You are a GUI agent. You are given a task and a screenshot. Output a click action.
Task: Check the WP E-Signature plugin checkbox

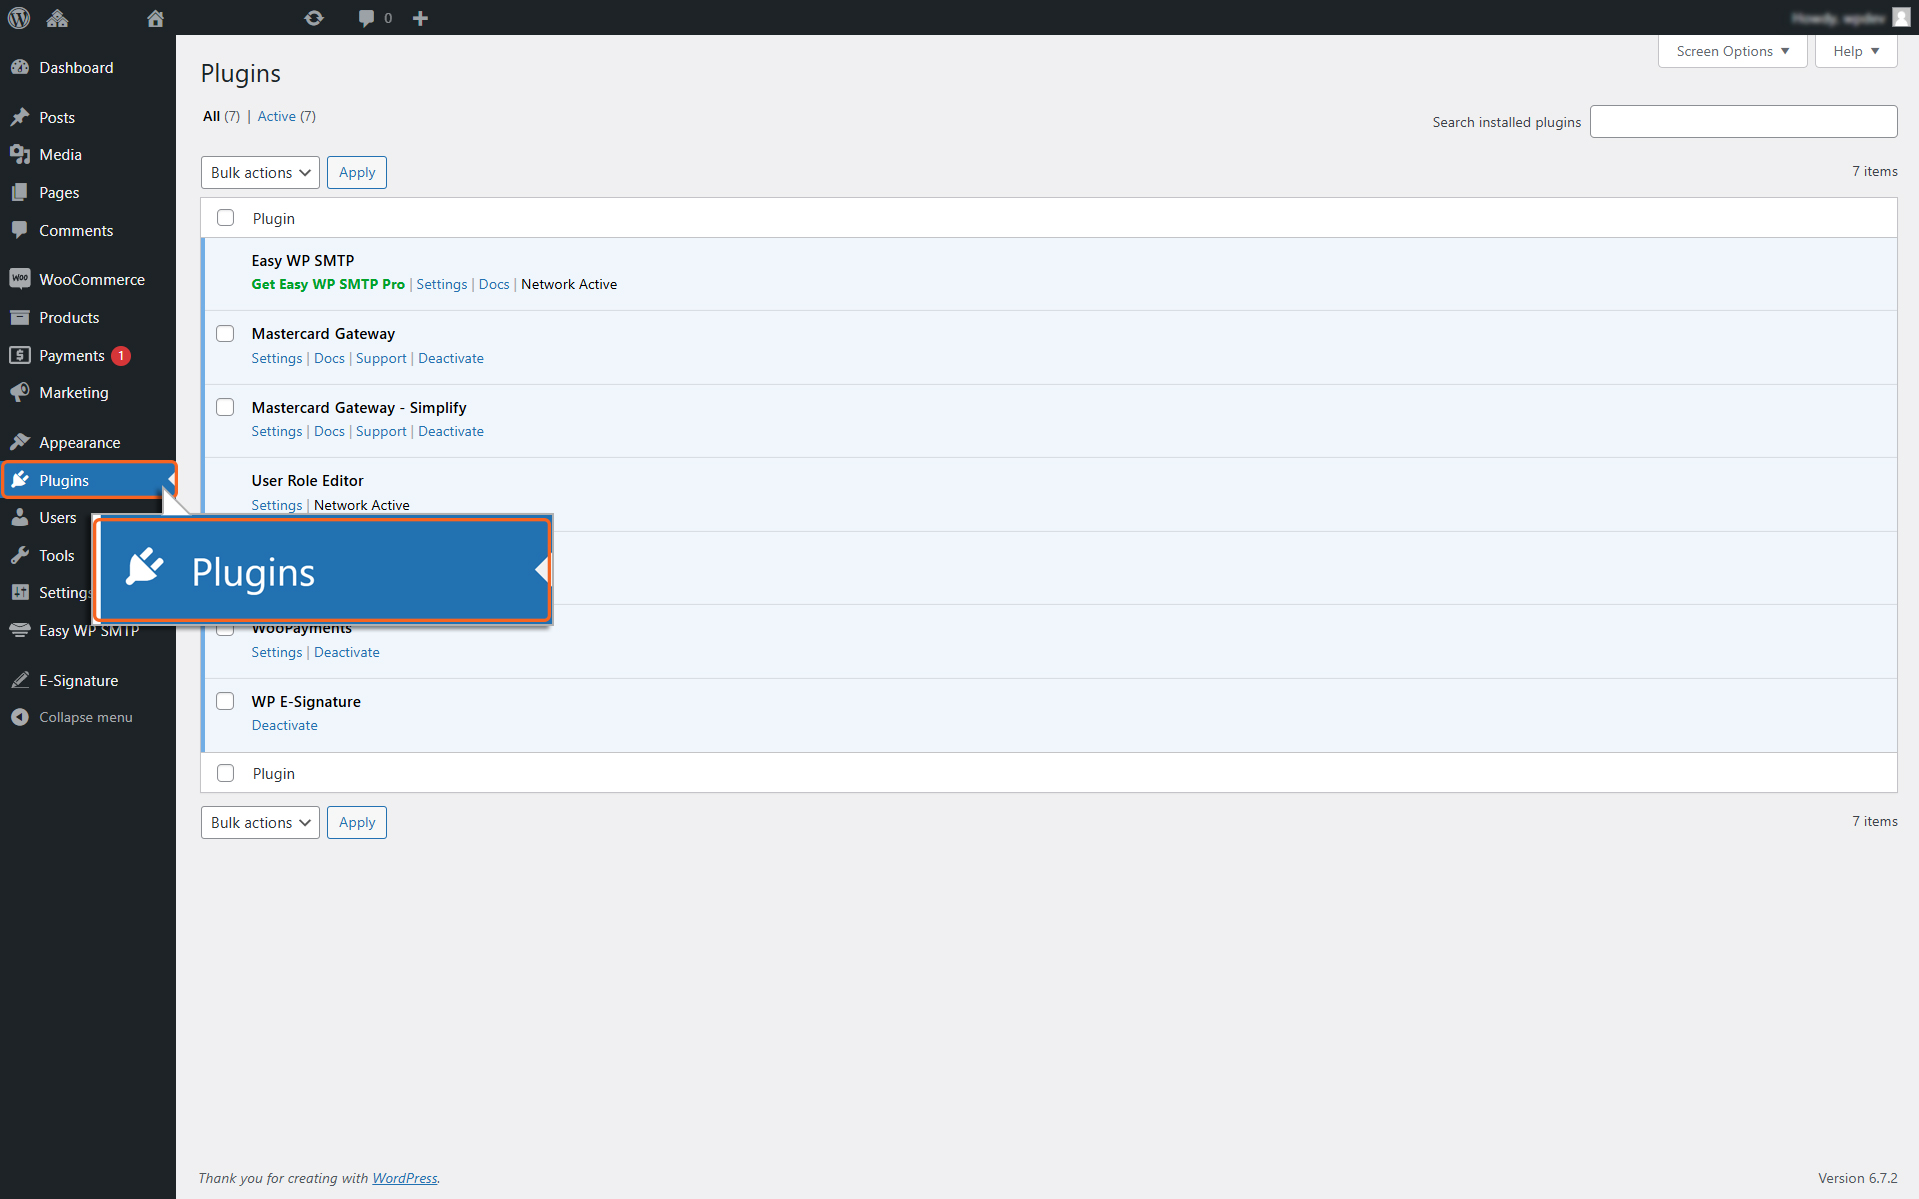[225, 701]
